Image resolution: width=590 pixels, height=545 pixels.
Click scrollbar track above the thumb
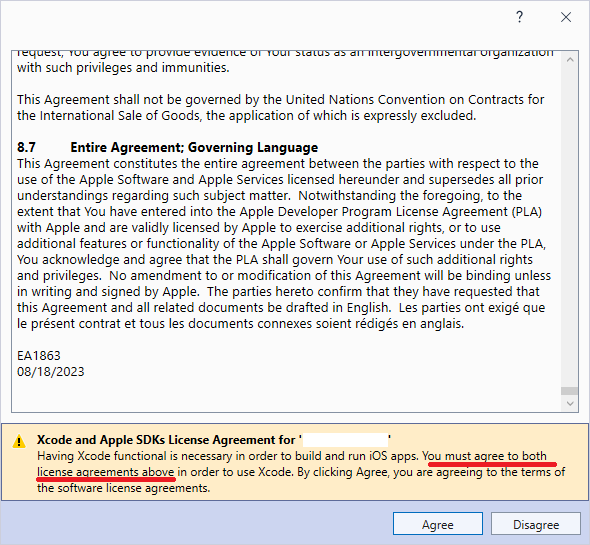pos(570,226)
